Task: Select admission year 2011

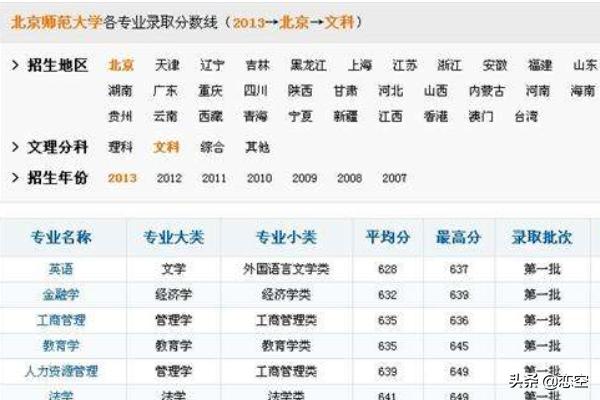Action: [x=214, y=178]
